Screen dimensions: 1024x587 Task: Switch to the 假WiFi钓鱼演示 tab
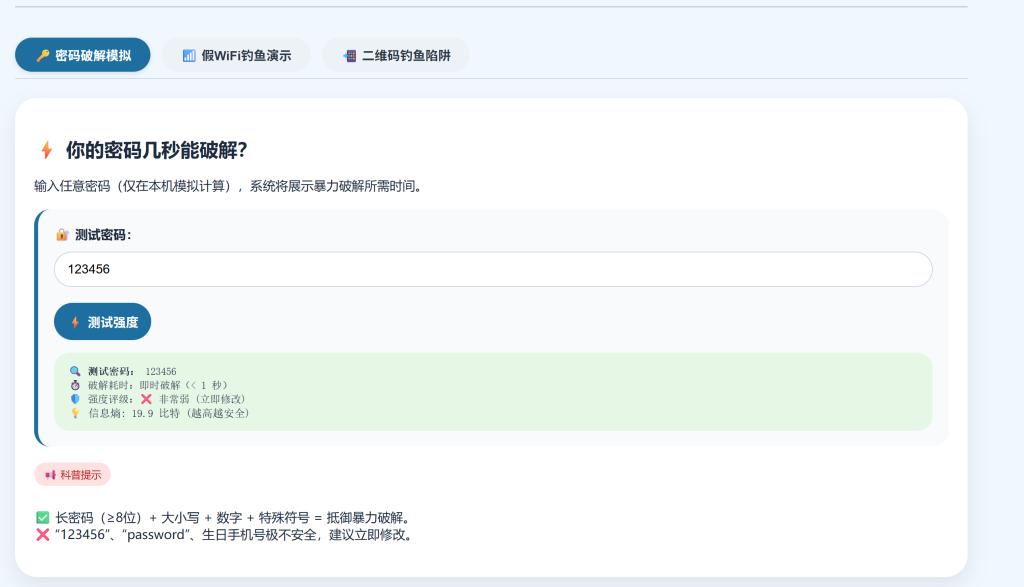(x=236, y=56)
